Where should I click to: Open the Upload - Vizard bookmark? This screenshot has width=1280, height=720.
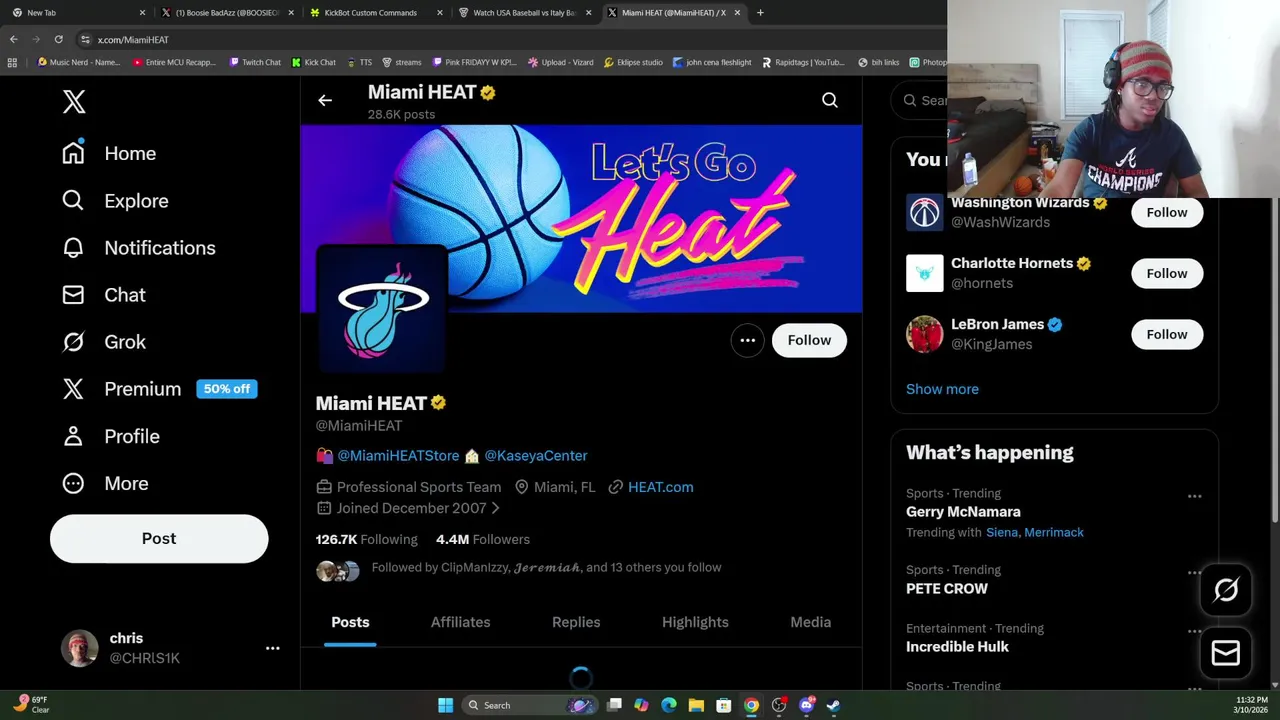click(561, 62)
